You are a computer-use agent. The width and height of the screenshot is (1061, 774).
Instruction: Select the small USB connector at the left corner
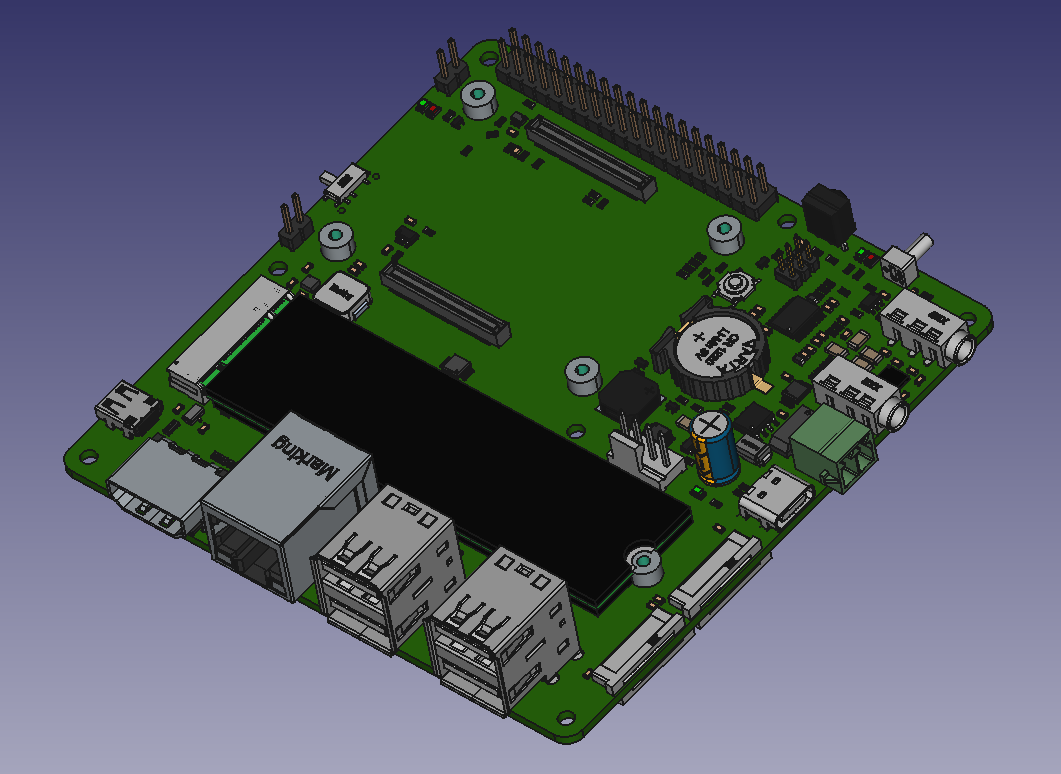tap(128, 408)
